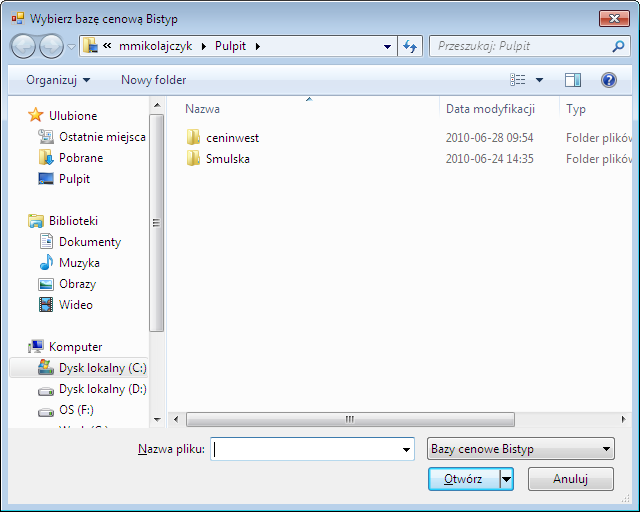The width and height of the screenshot is (640, 512).
Task: Open Dysk lokalny (C:)
Action: (x=102, y=368)
